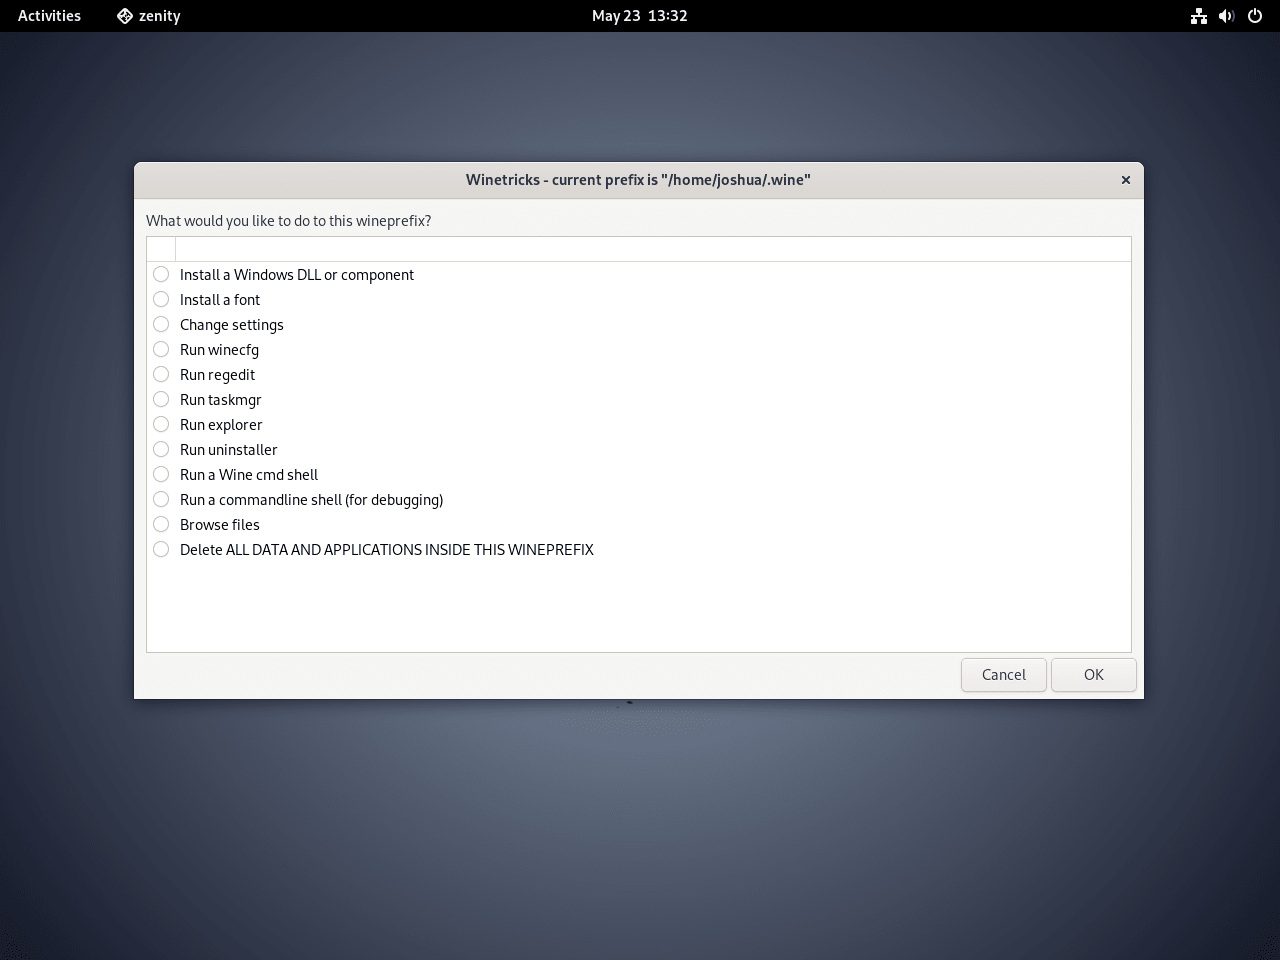Click the volume speaker icon in top bar
Screen dimensions: 1280x960
(1226, 16)
